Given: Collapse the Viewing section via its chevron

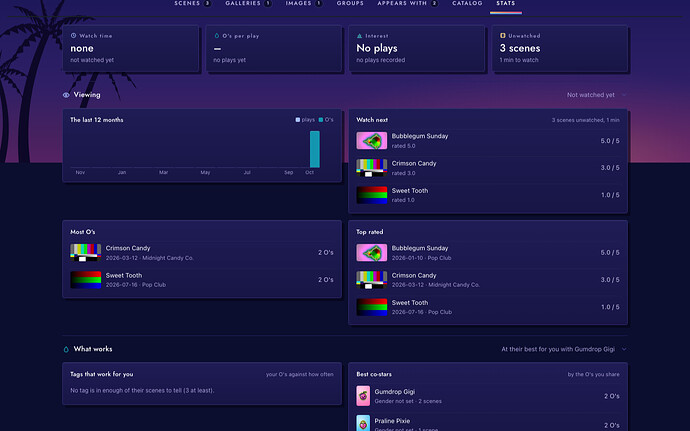Looking at the screenshot, I should tap(624, 95).
